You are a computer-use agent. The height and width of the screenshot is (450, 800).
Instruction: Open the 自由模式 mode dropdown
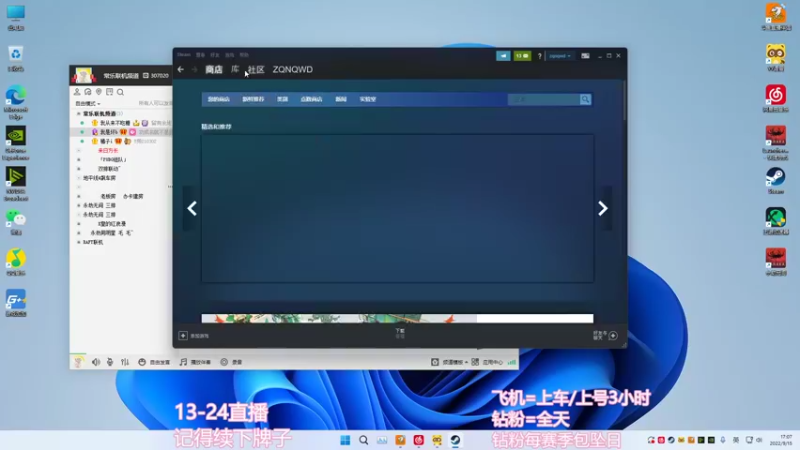88,104
